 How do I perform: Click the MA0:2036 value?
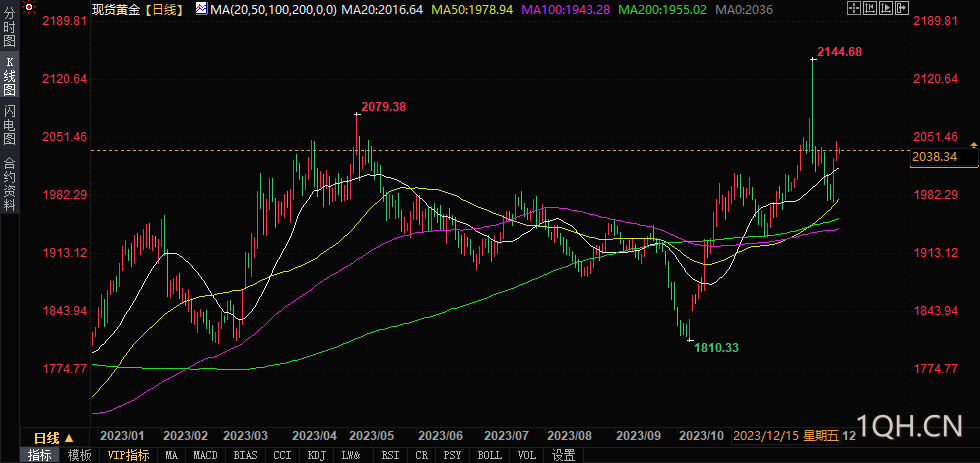tap(744, 9)
